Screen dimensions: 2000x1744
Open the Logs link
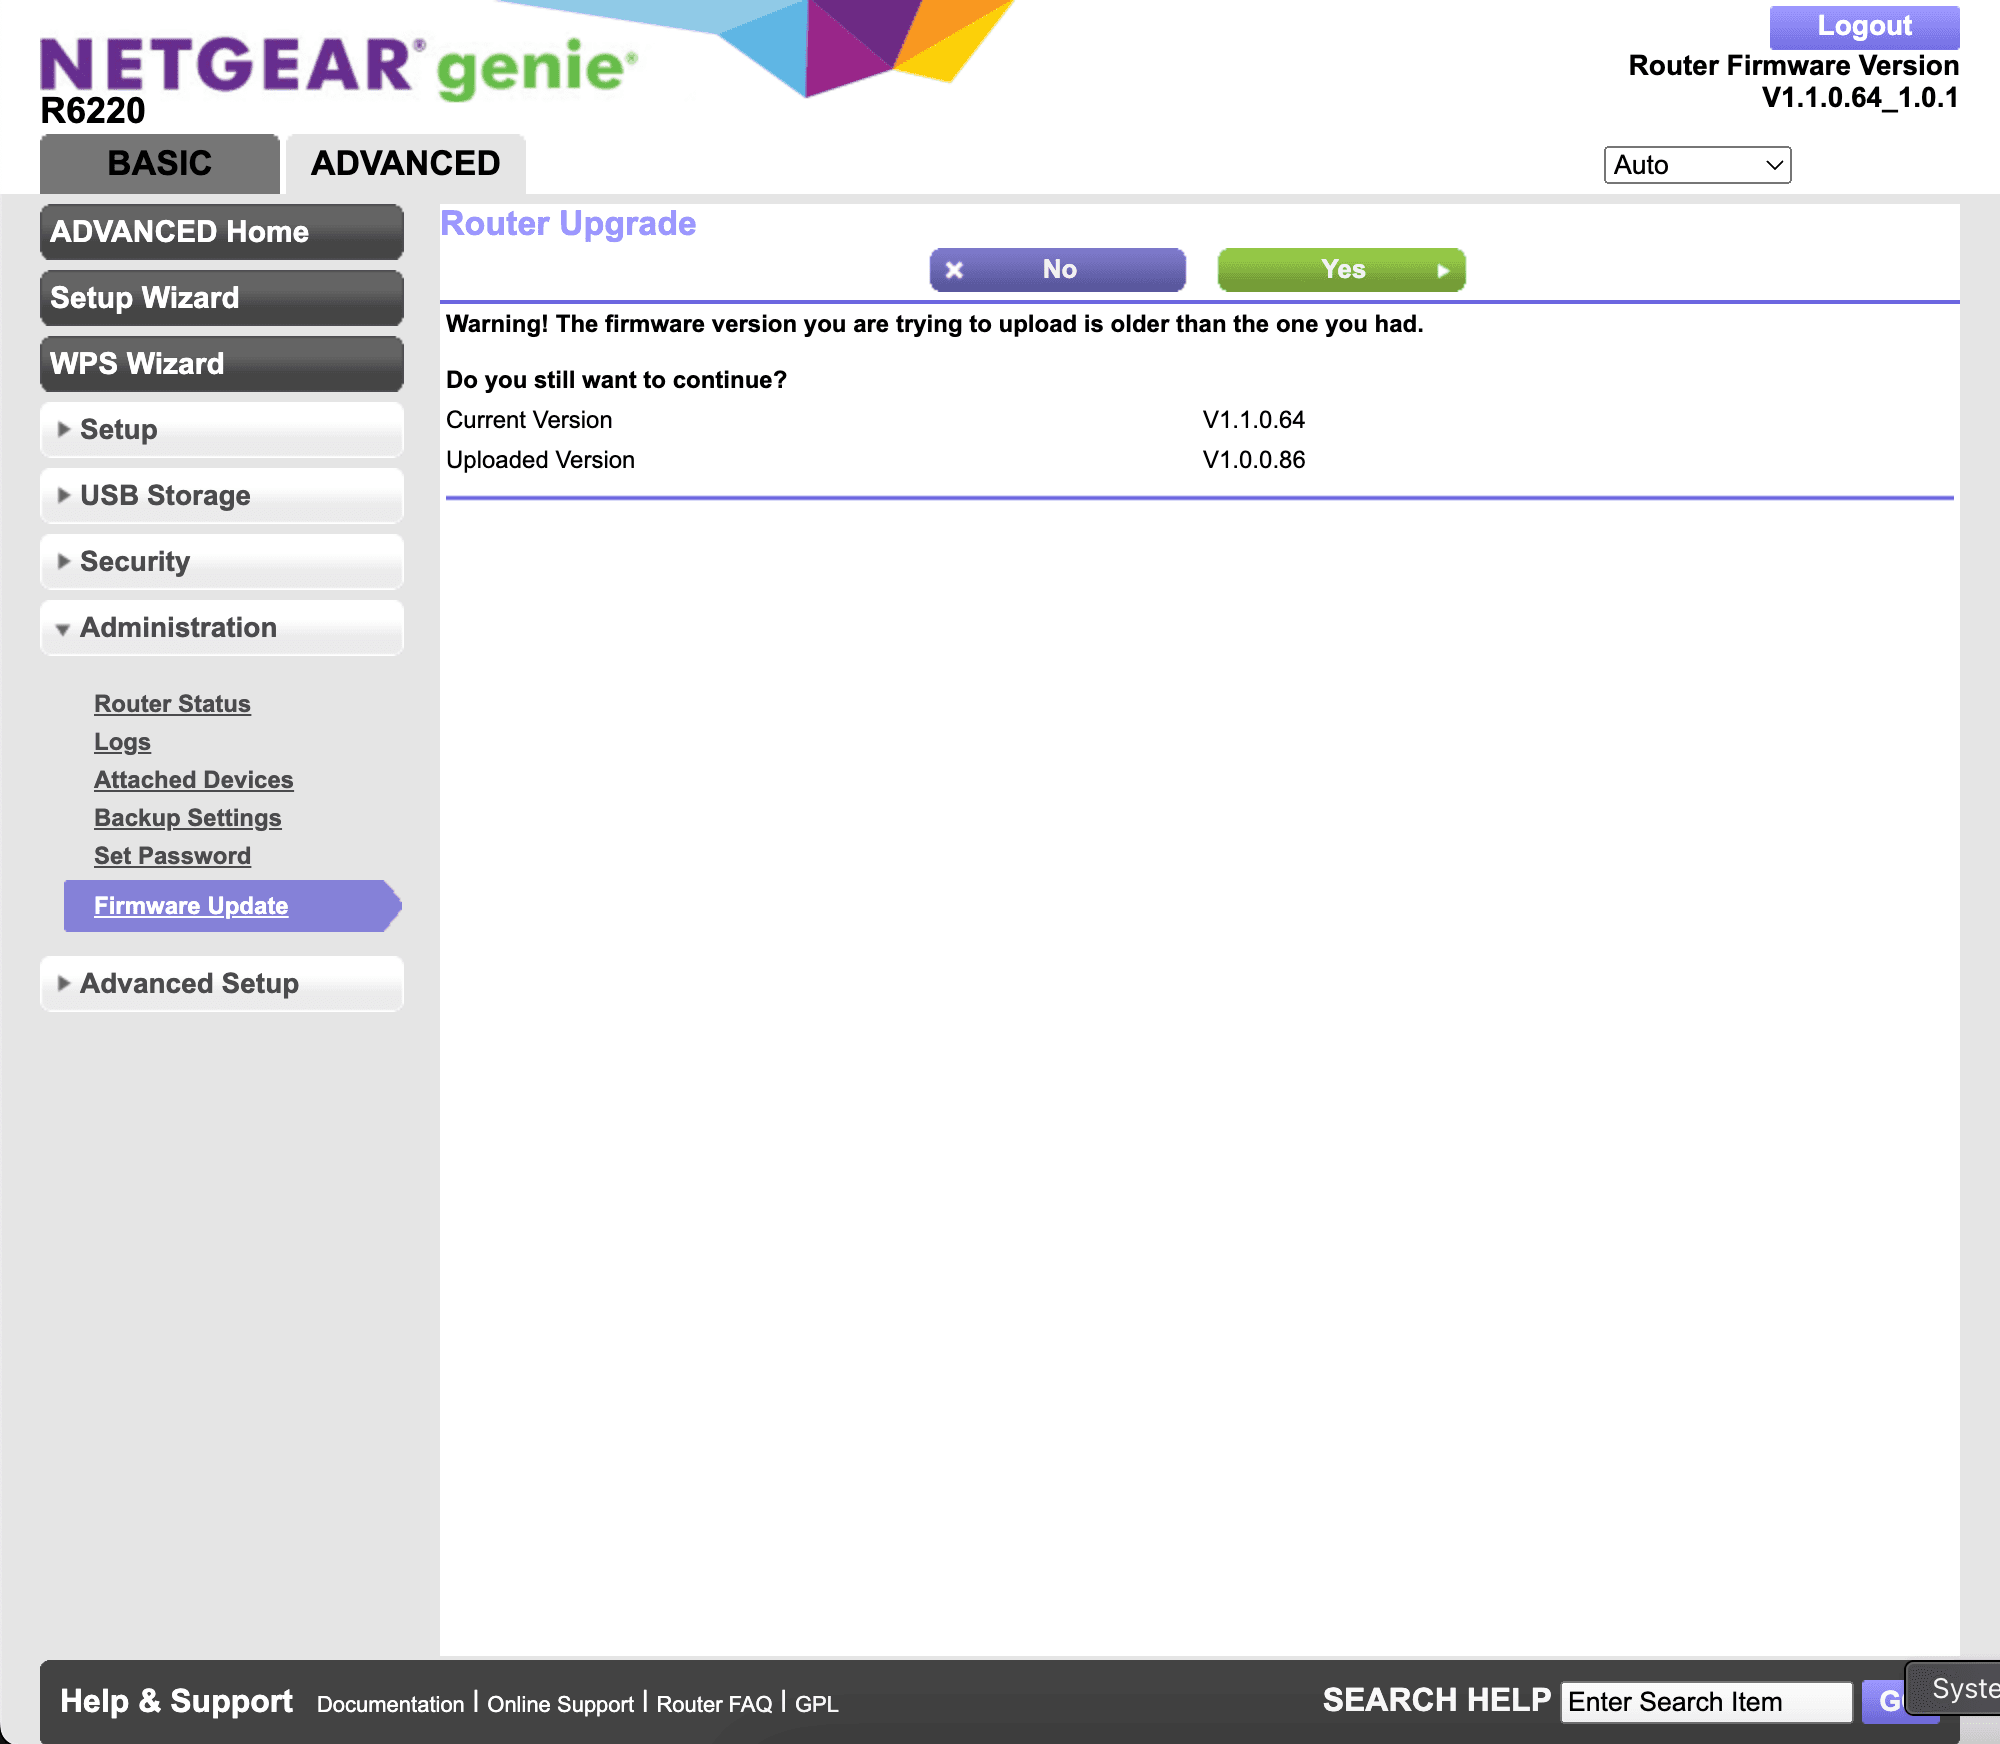[122, 742]
